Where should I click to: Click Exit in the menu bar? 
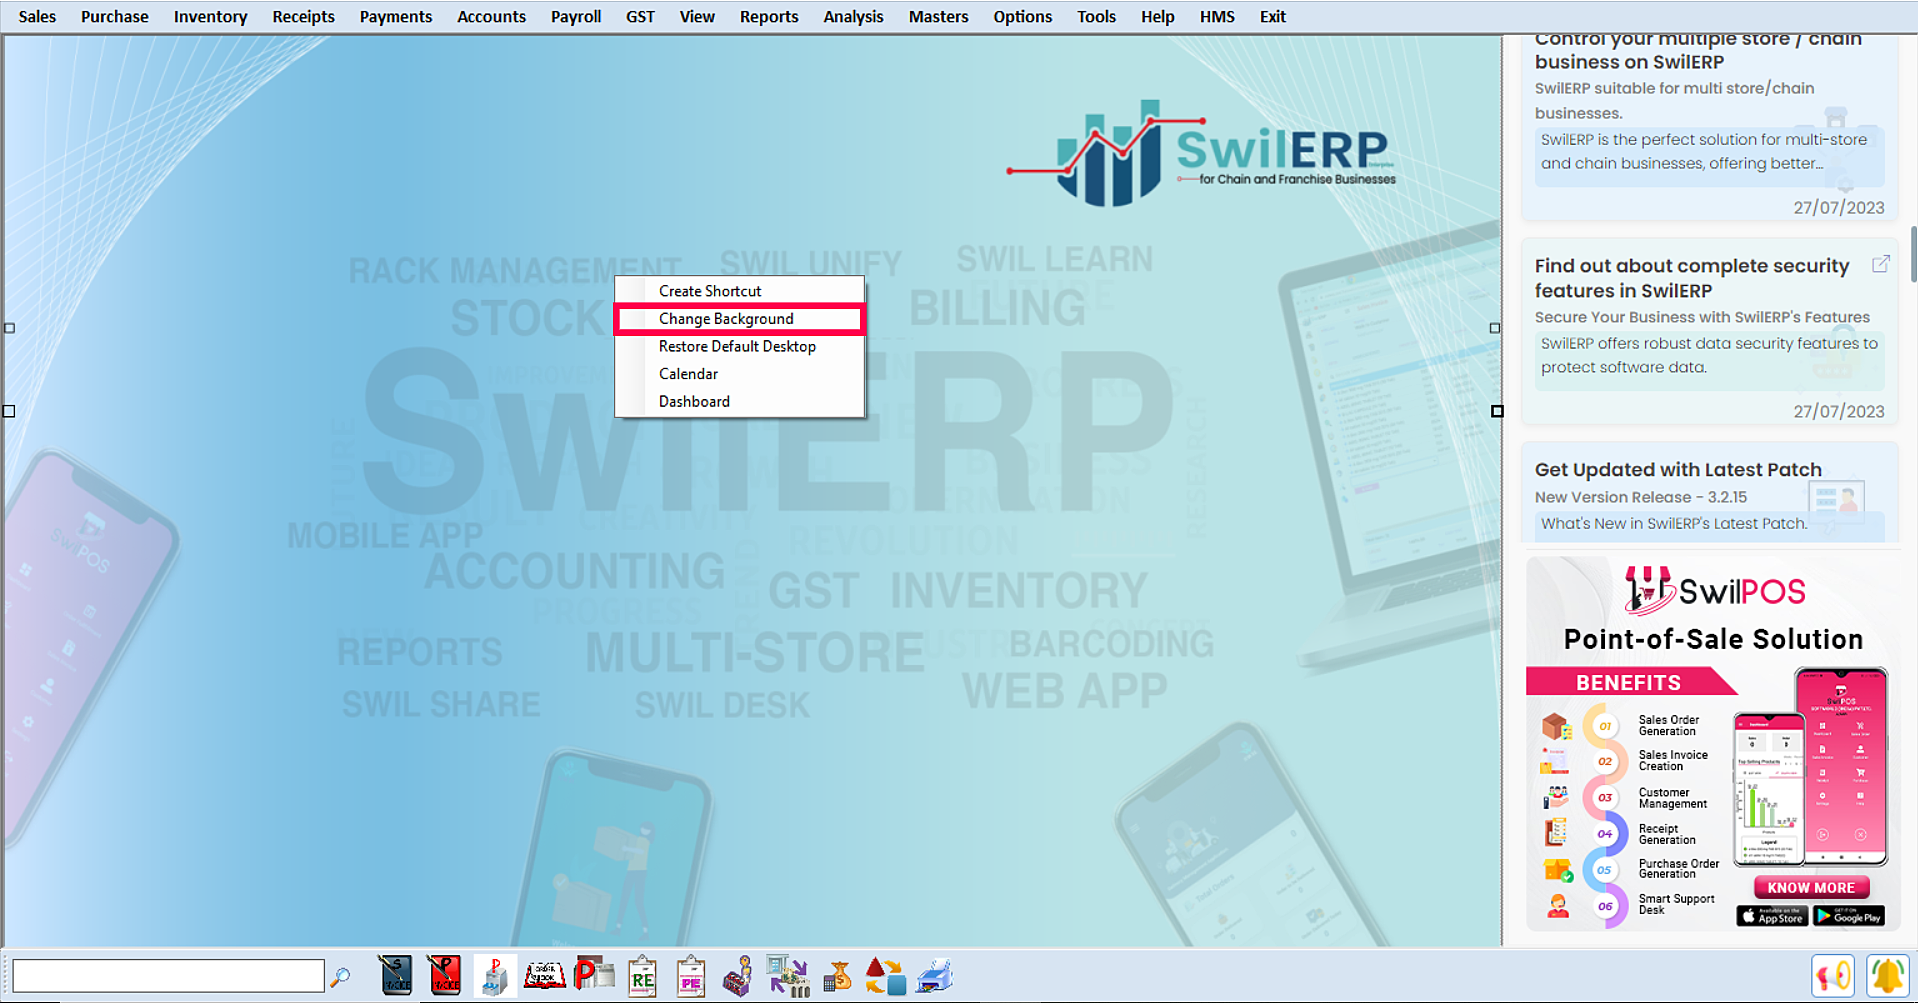pos(1272,17)
